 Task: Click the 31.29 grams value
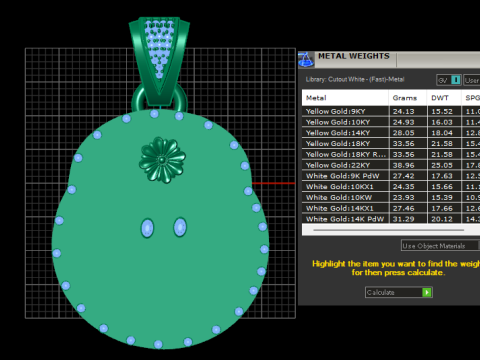403,219
